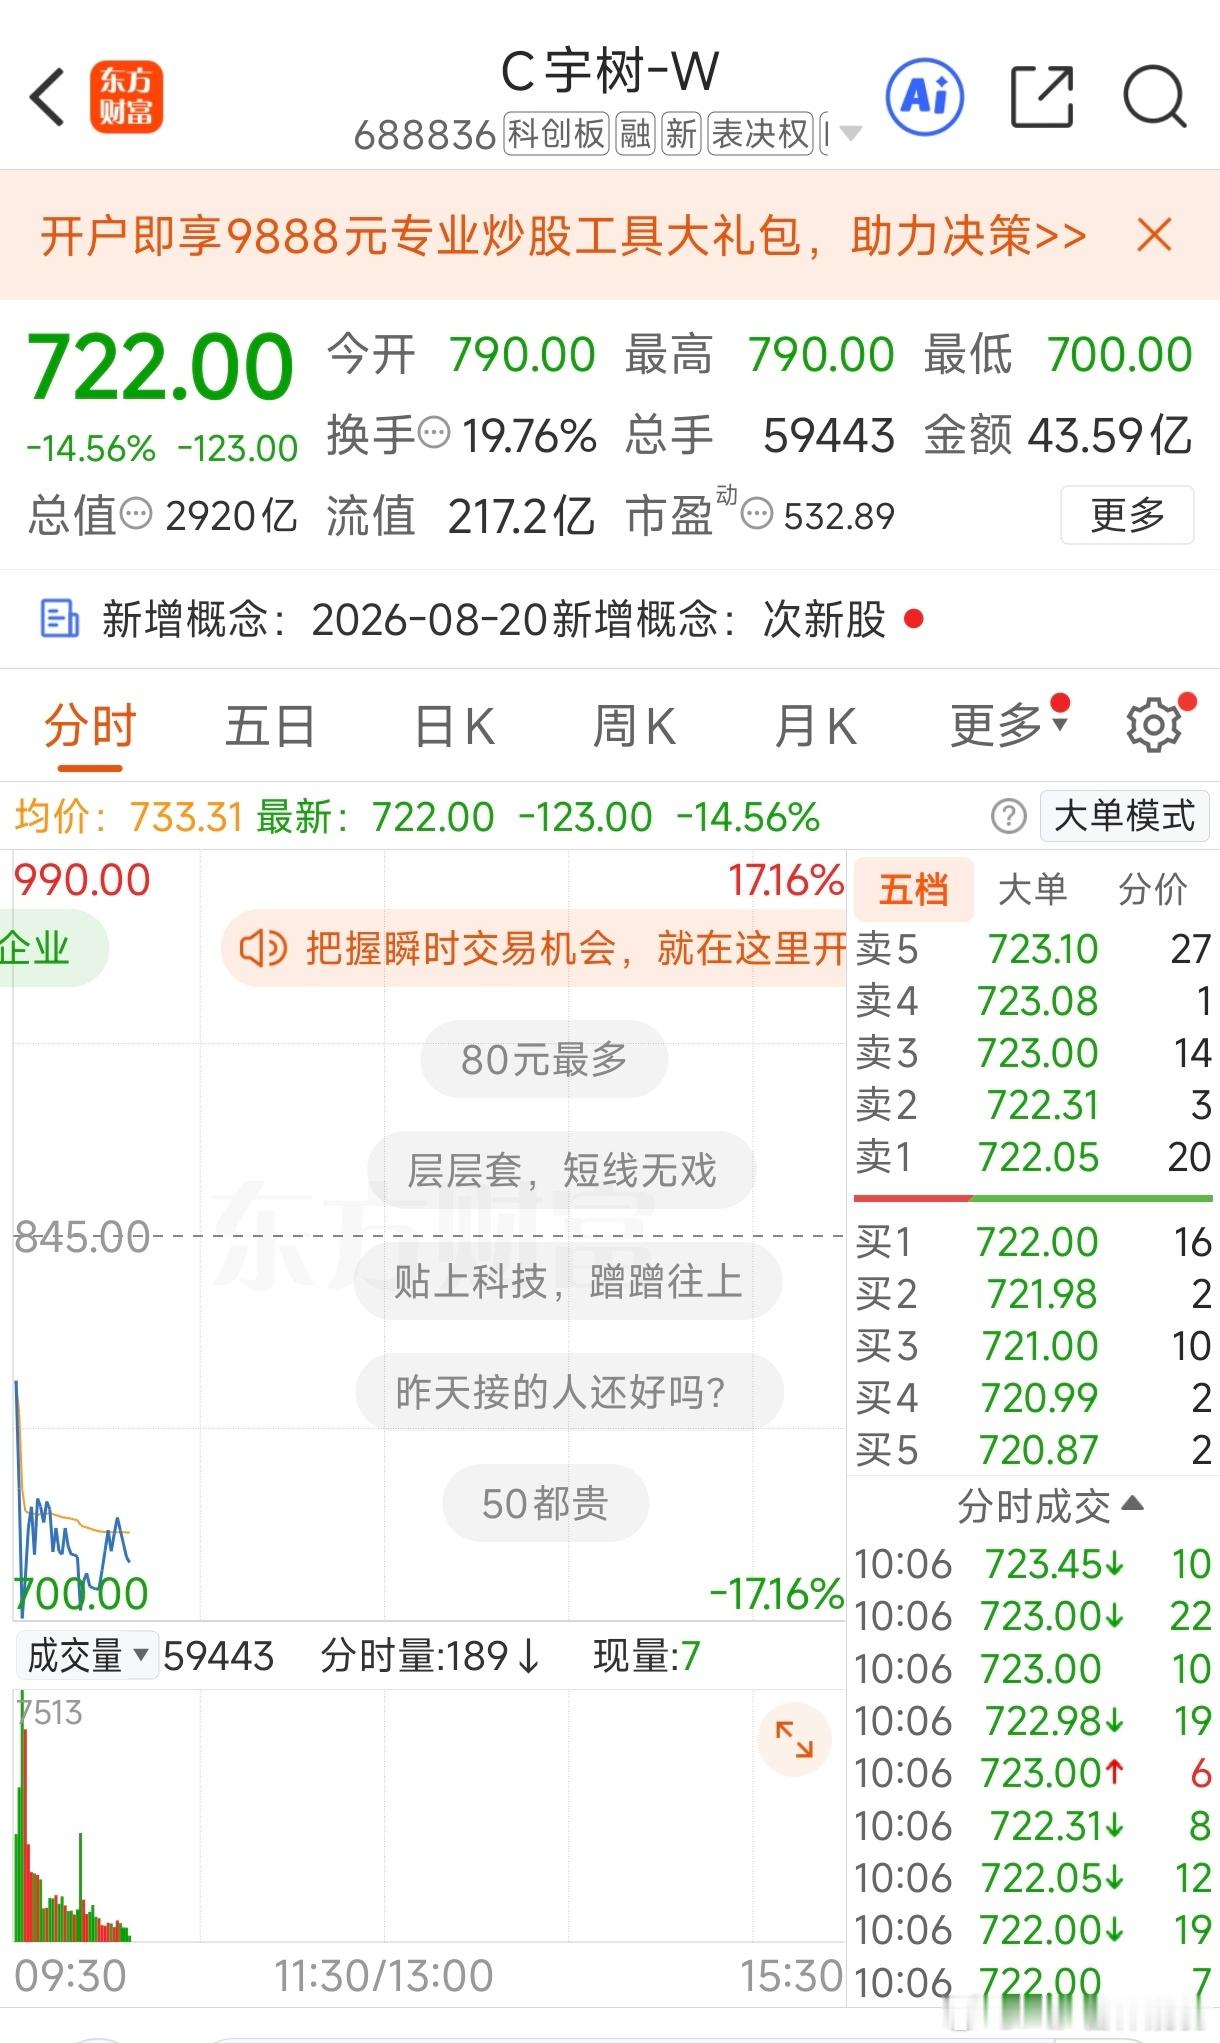1220x2043 pixels.
Task: Tap trade row 722.98 with 19 lots
Action: 1033,1720
